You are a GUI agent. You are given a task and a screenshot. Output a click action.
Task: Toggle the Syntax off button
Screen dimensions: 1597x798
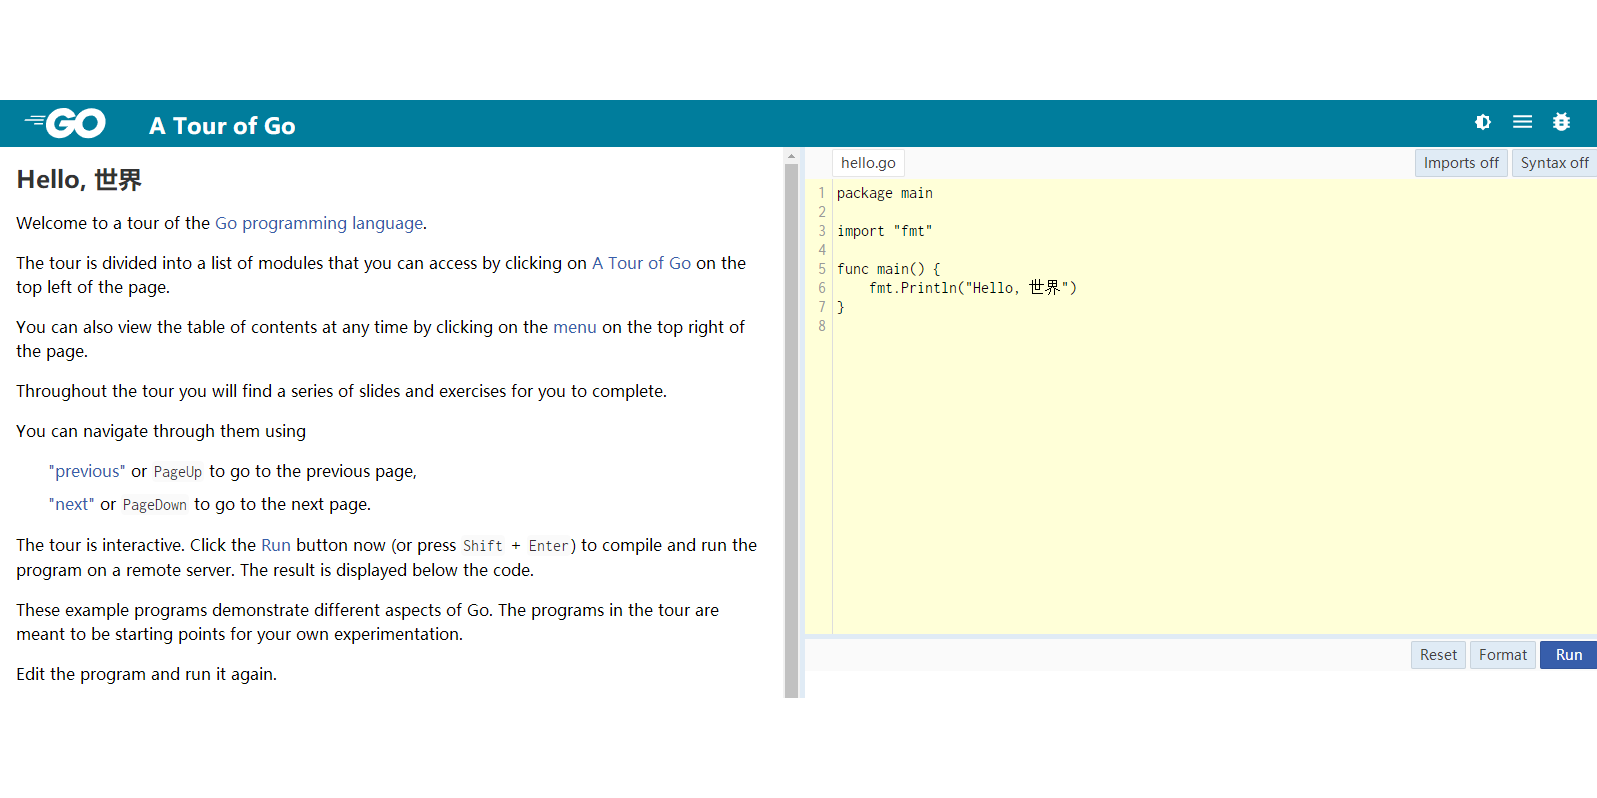coord(1554,163)
